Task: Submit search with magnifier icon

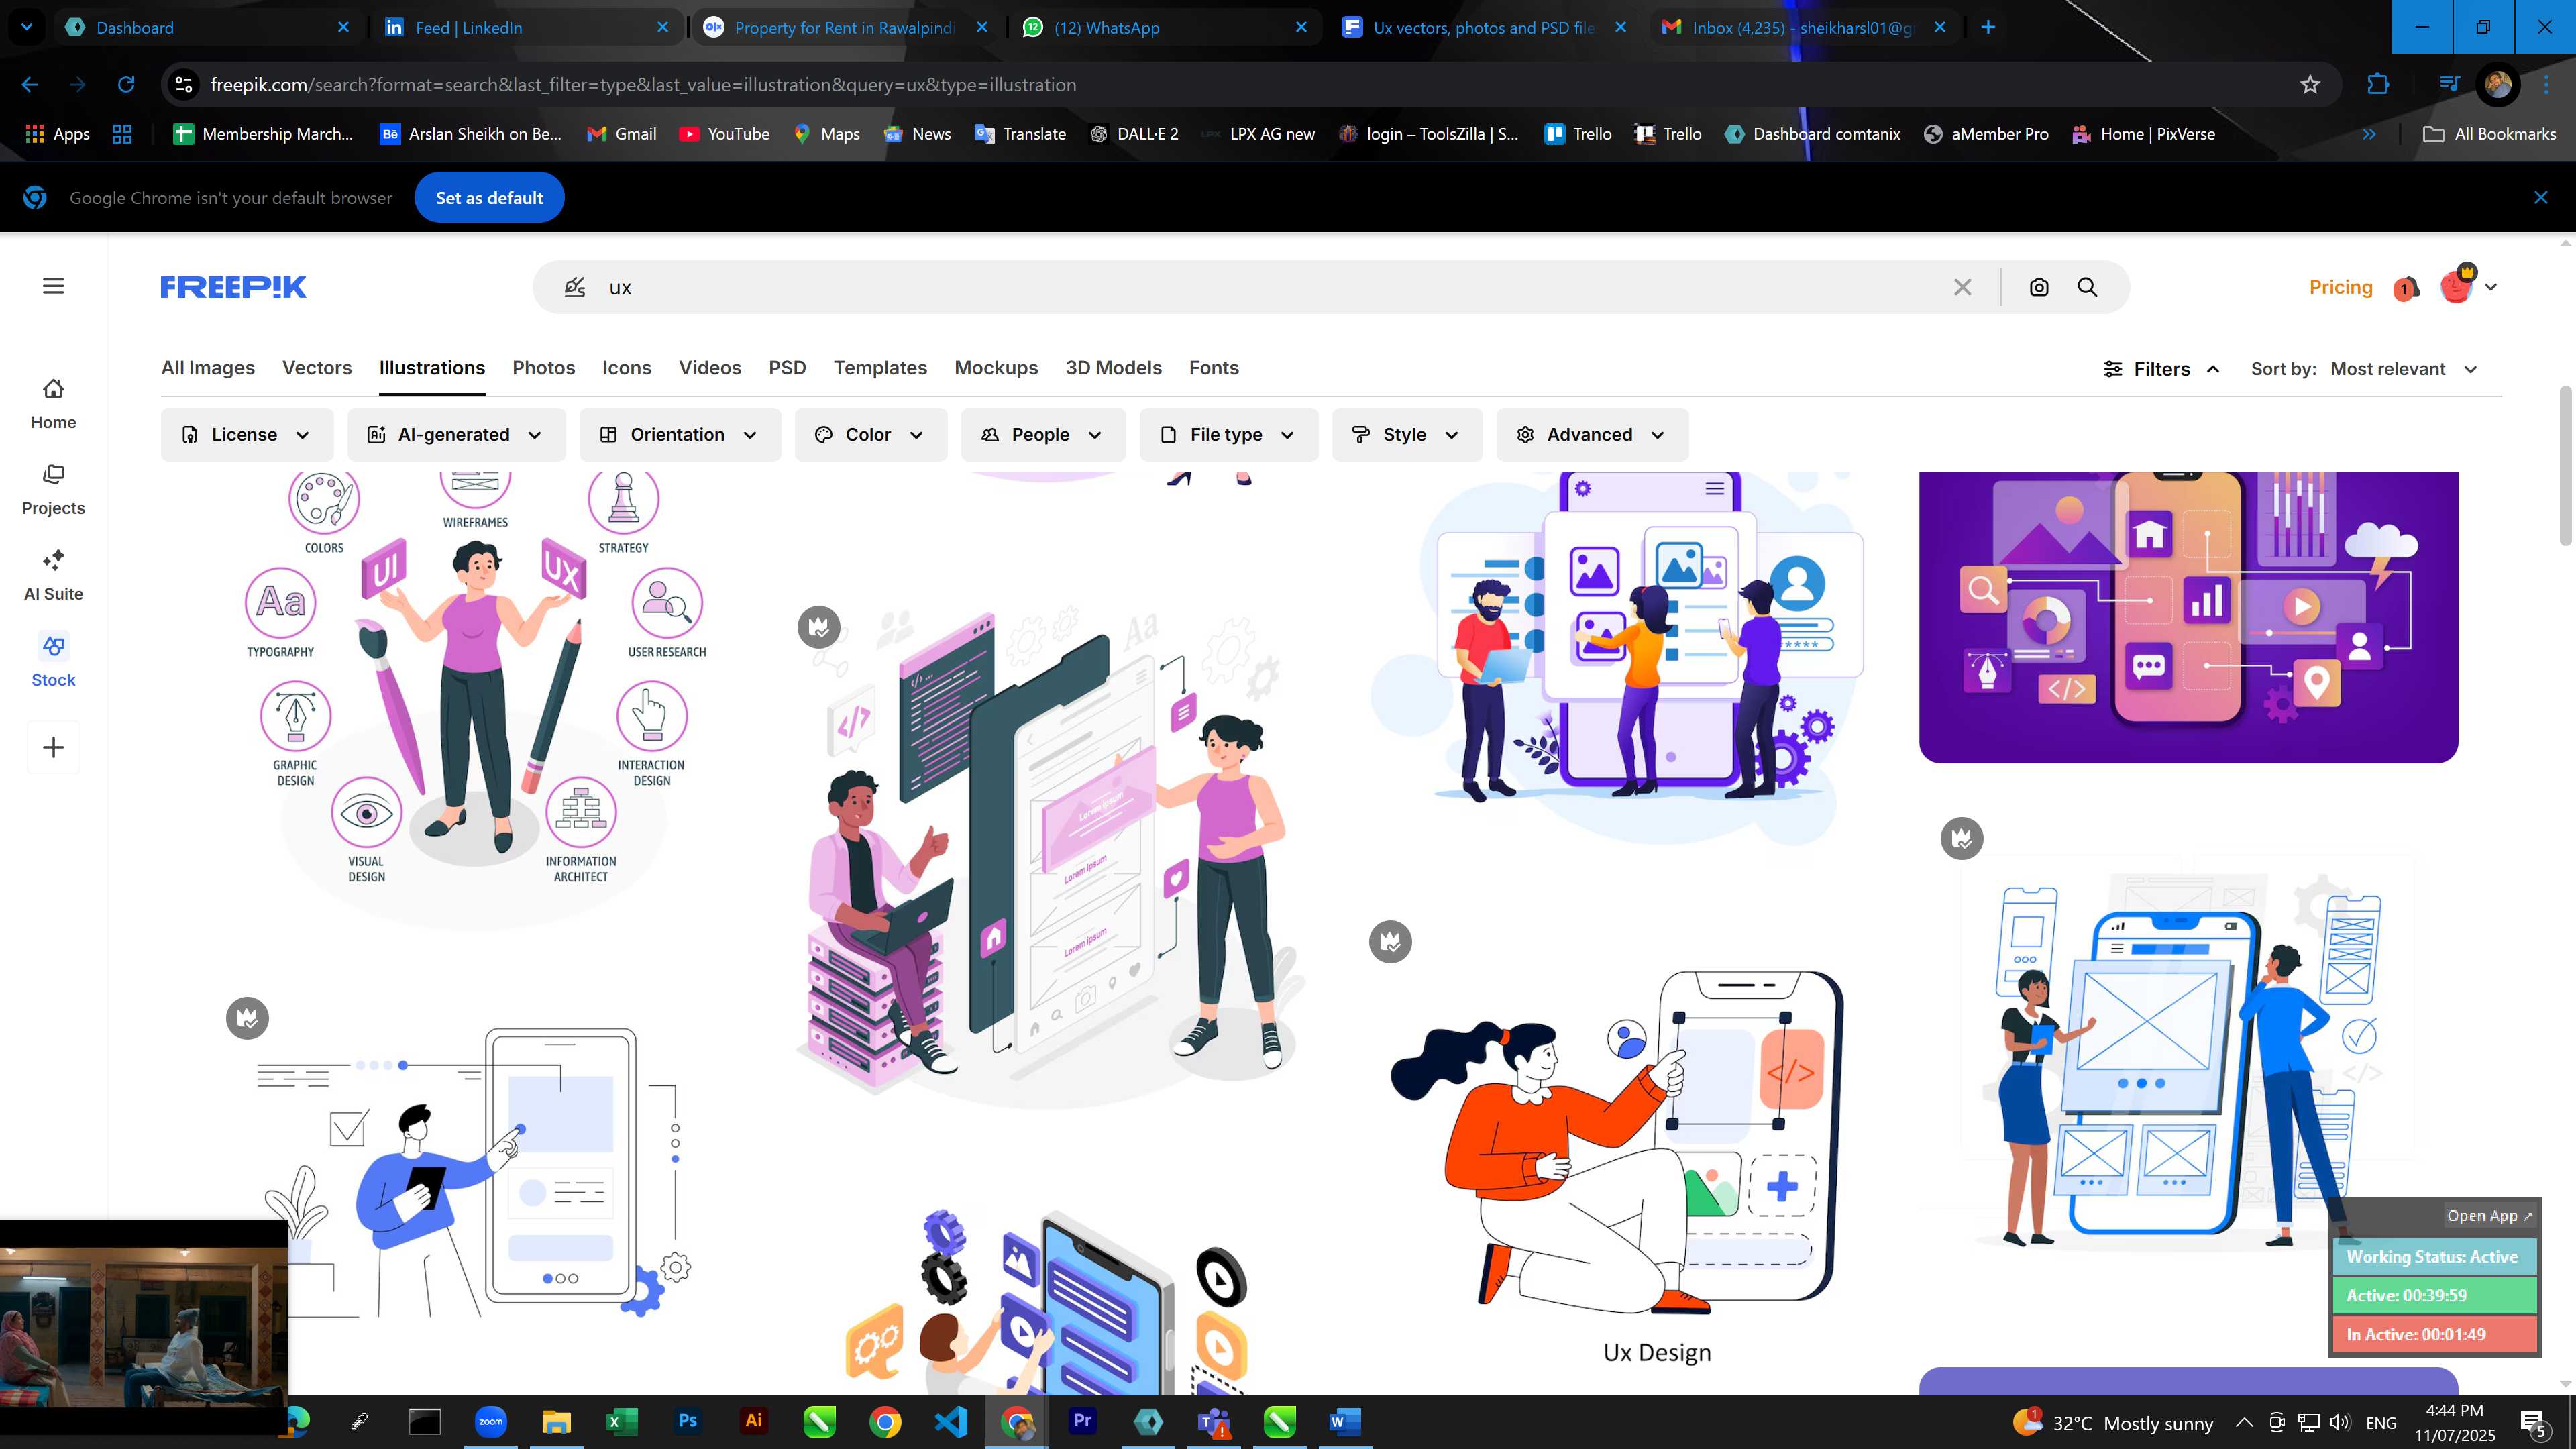Action: point(2087,287)
